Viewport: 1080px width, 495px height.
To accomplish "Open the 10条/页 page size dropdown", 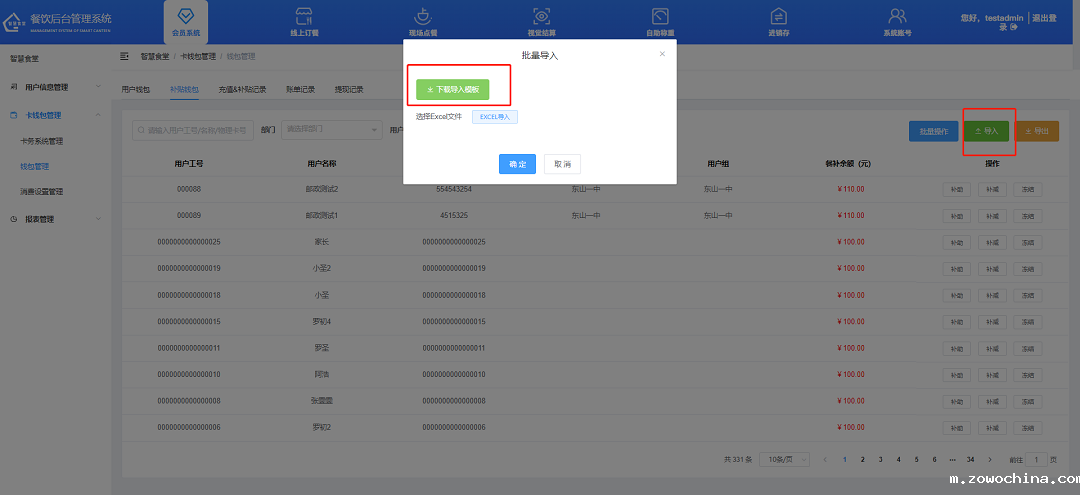I will (784, 459).
